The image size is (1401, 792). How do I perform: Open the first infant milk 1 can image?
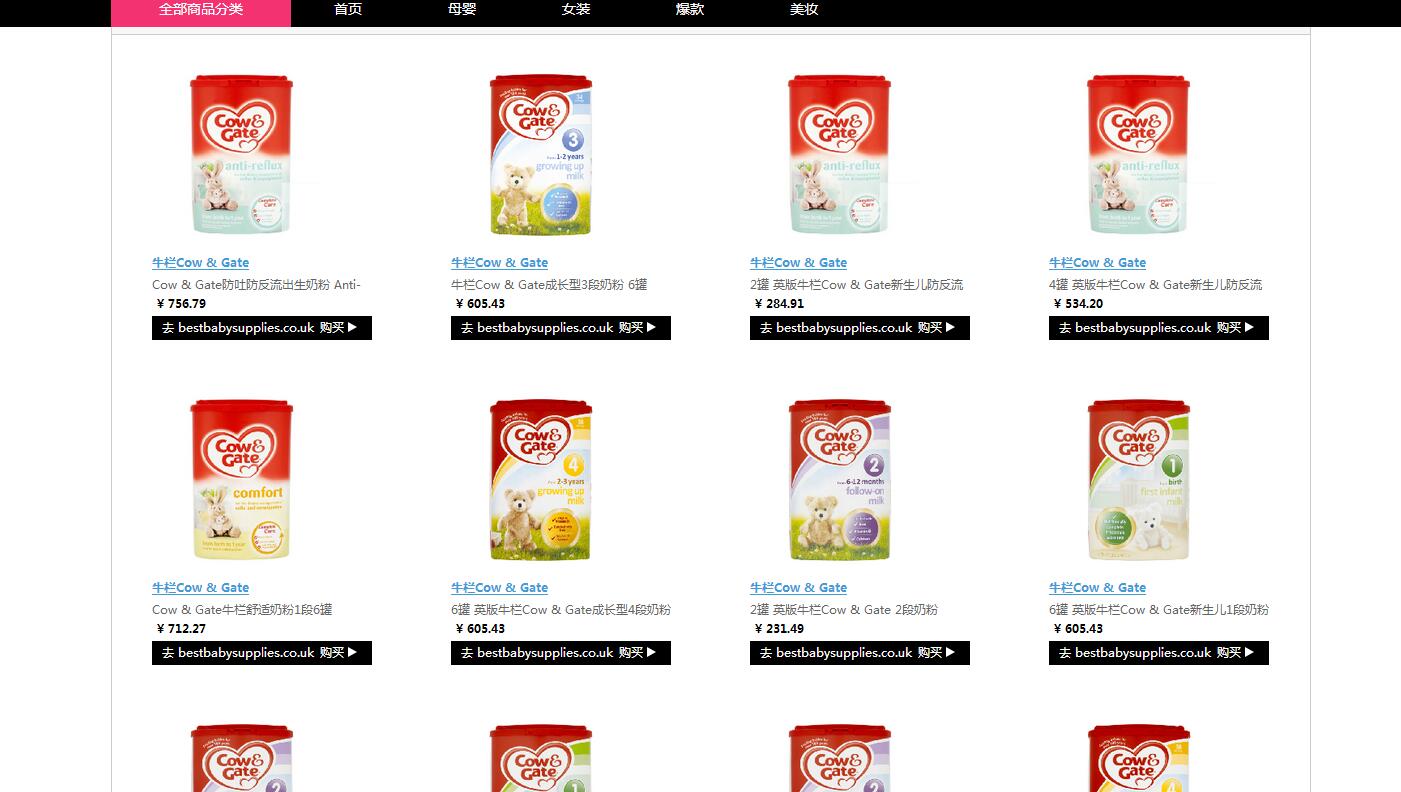[x=1138, y=480]
